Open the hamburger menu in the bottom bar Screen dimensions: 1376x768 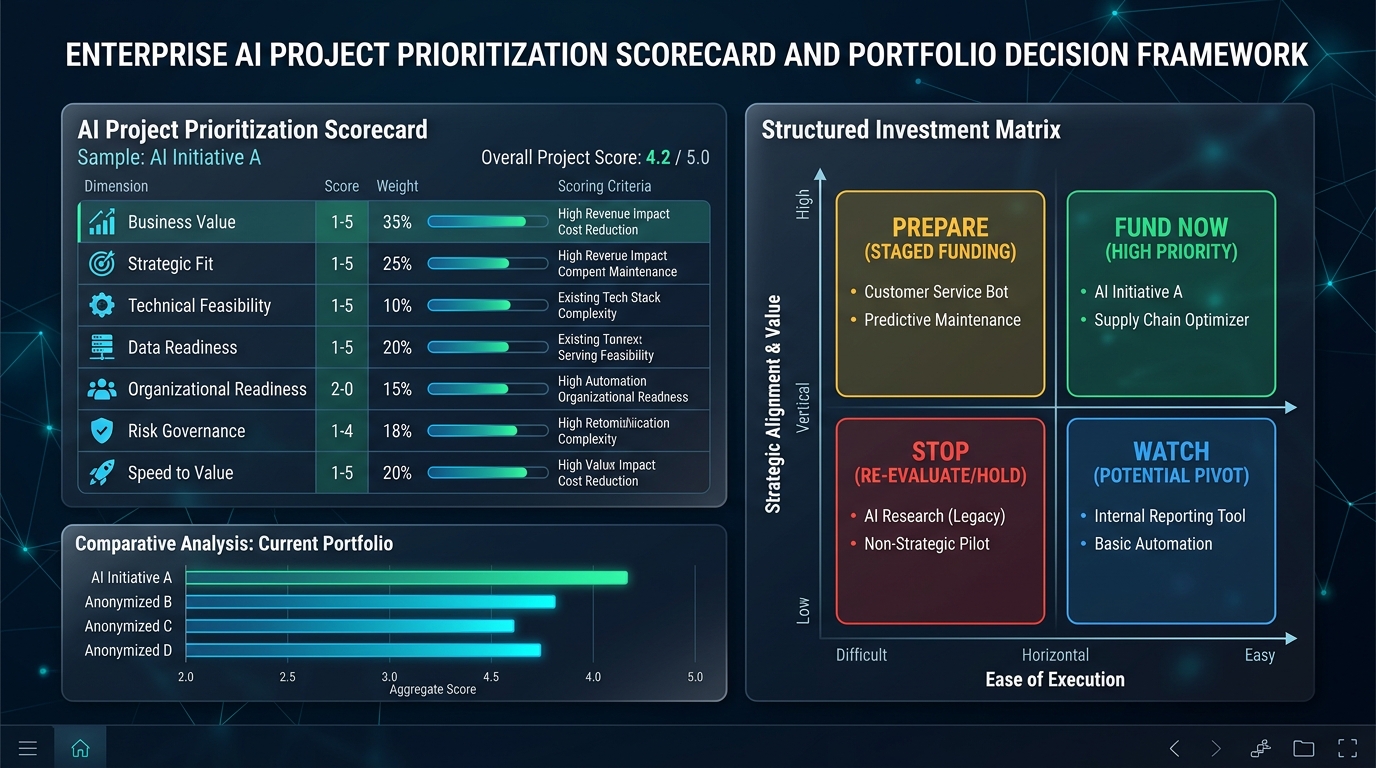tap(28, 748)
